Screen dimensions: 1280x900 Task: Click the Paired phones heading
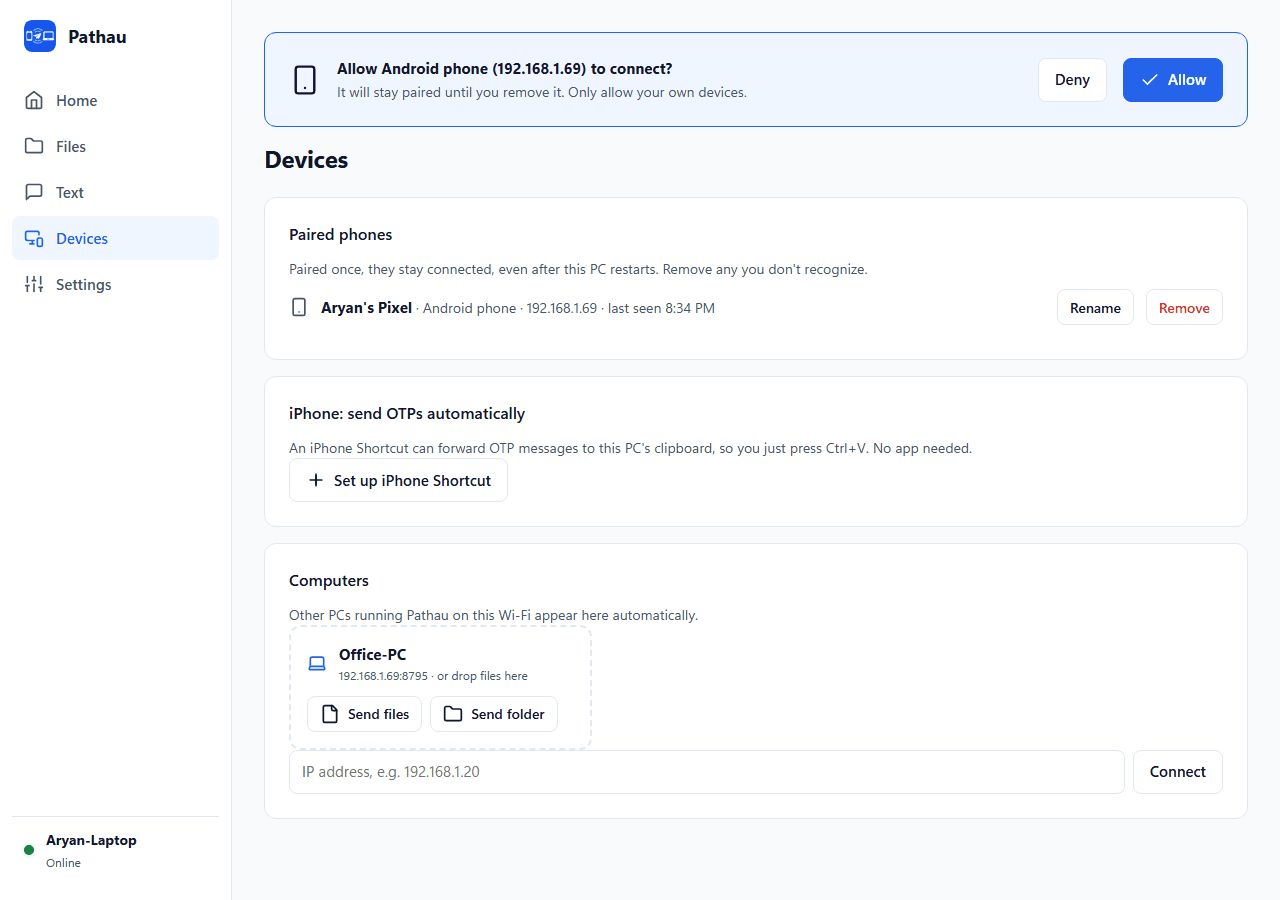341,235
